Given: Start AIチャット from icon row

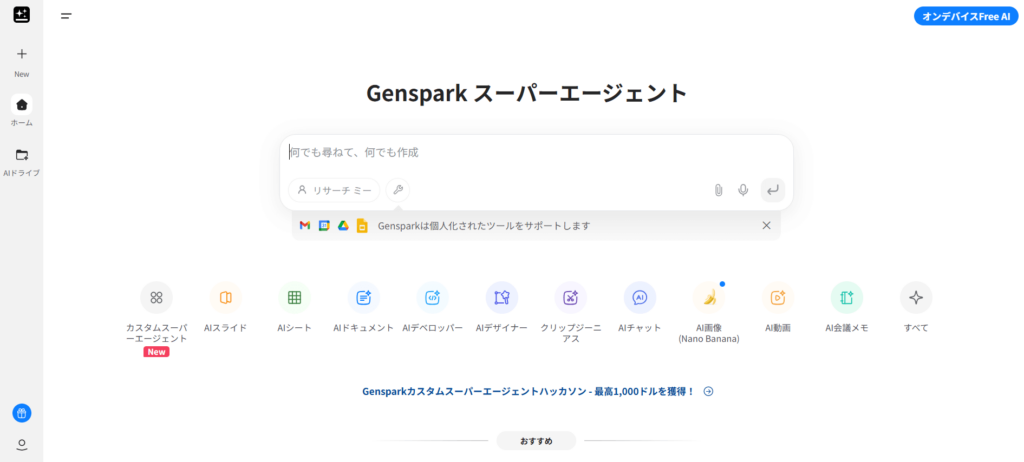Looking at the screenshot, I should [640, 297].
